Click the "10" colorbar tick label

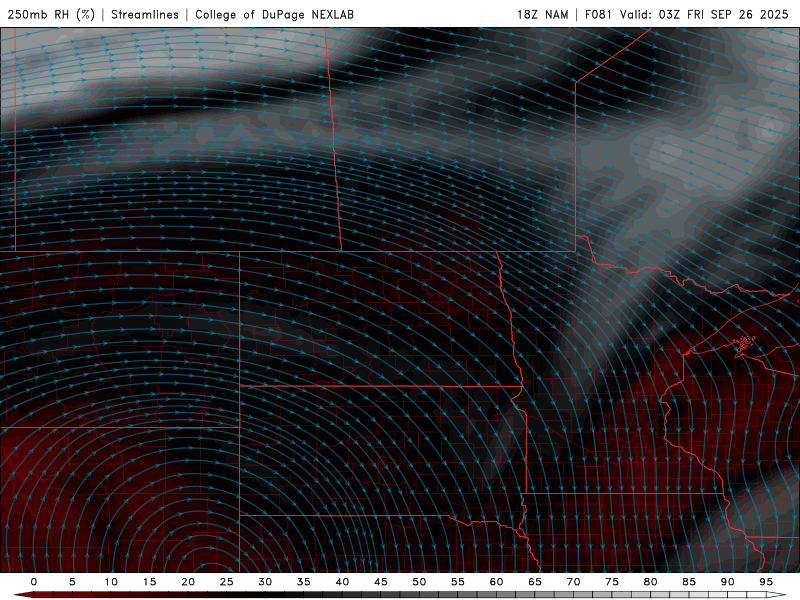111,582
